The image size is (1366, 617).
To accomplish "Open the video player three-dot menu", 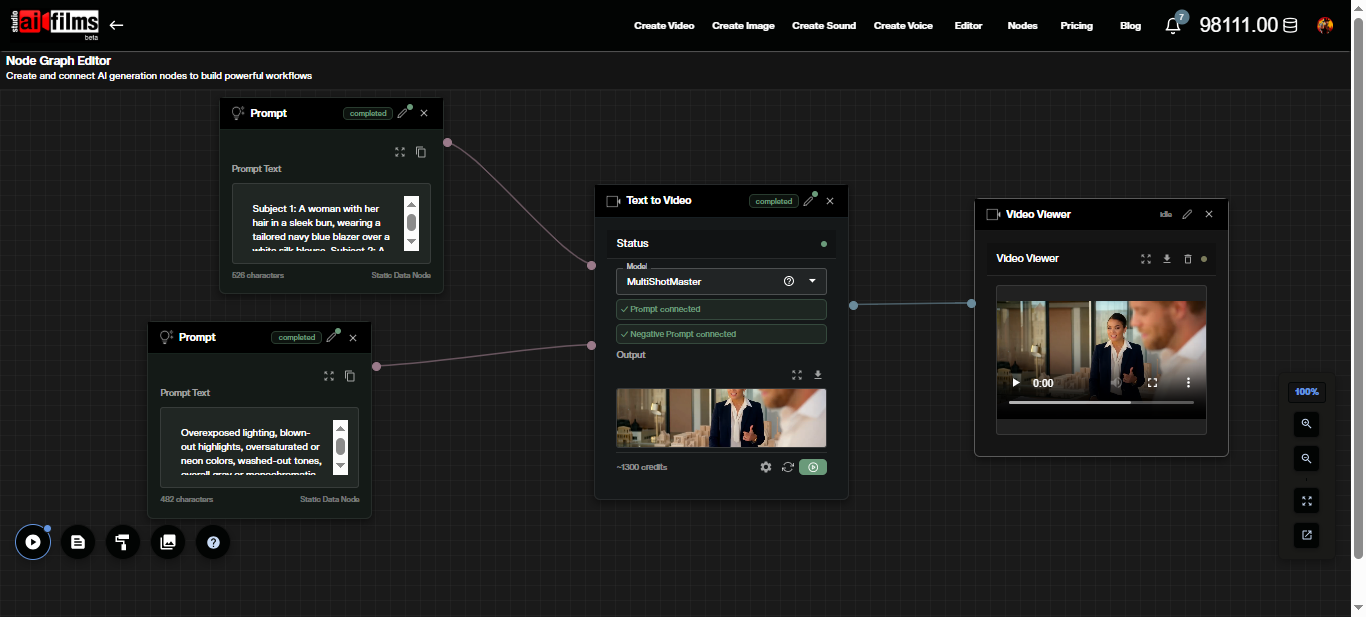I will pos(1188,382).
